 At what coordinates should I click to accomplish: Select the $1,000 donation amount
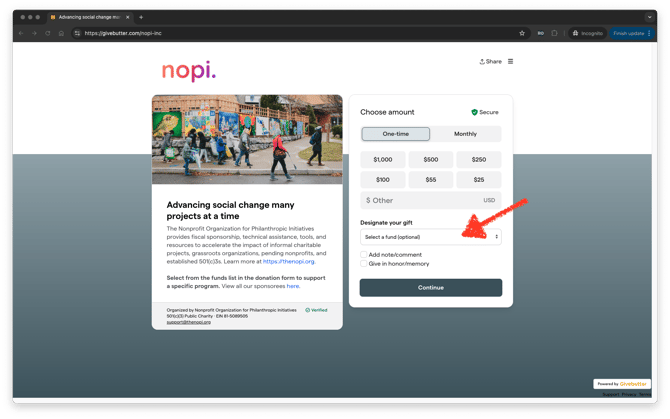[x=383, y=159]
